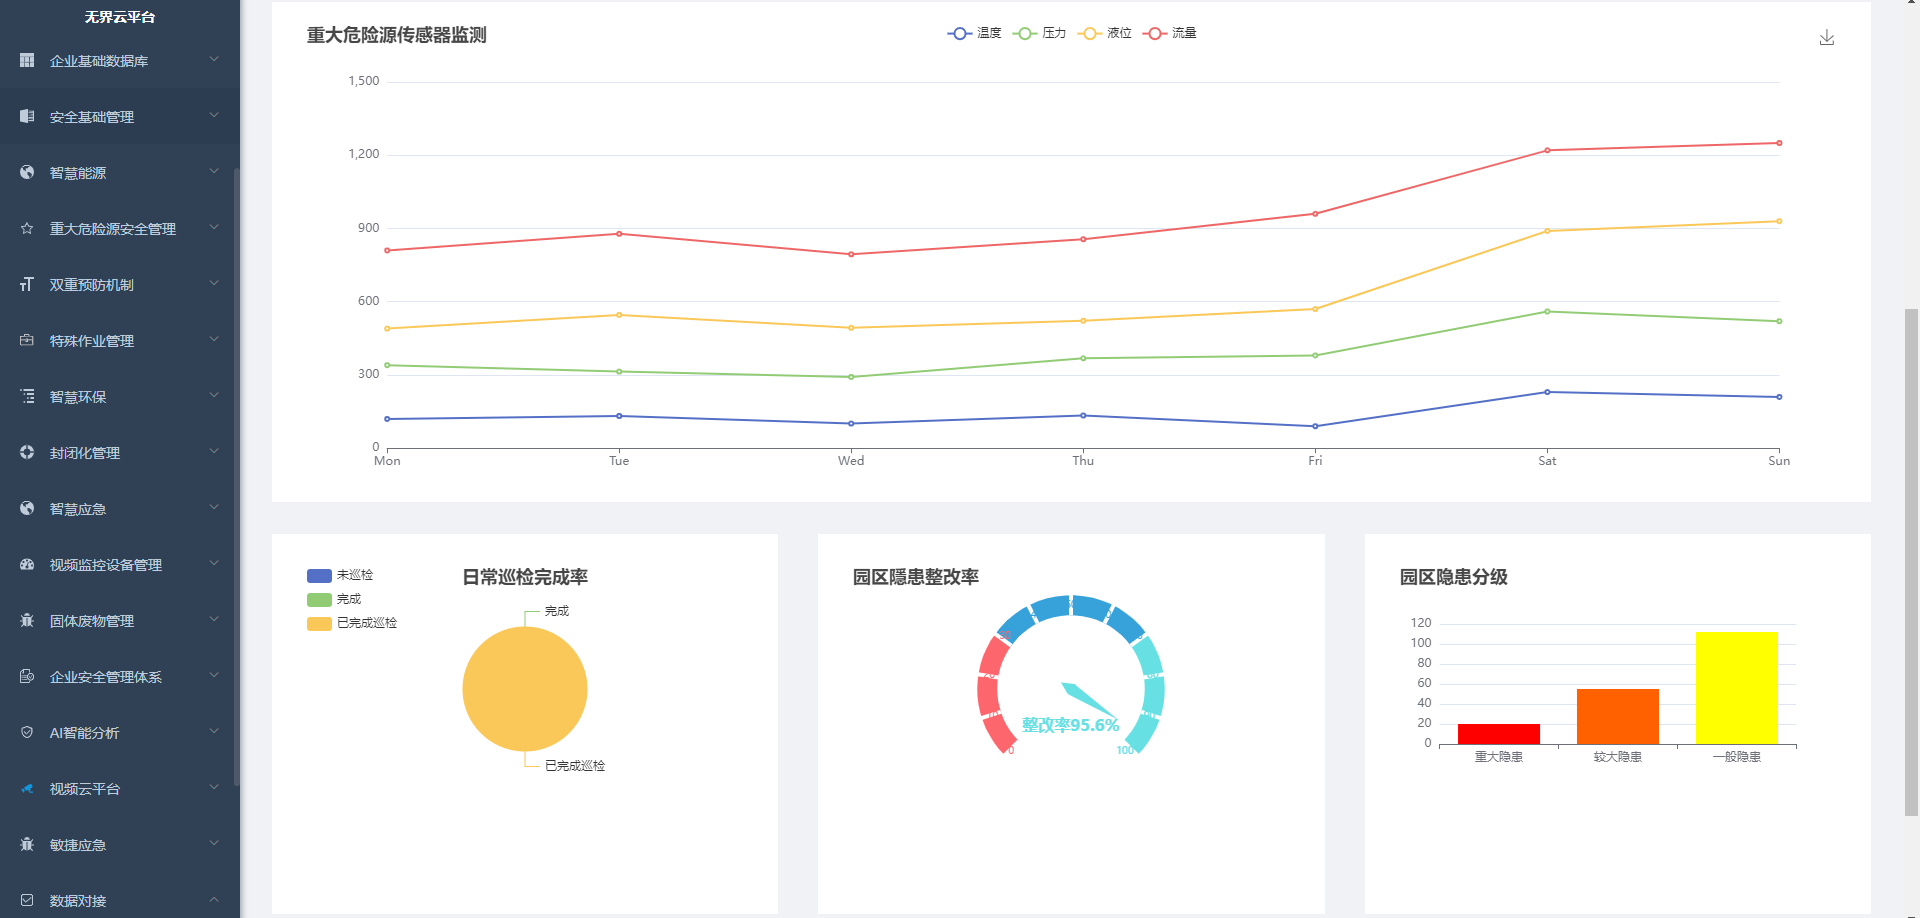
Task: Toggle the 温度 series in legend
Action: click(x=974, y=33)
